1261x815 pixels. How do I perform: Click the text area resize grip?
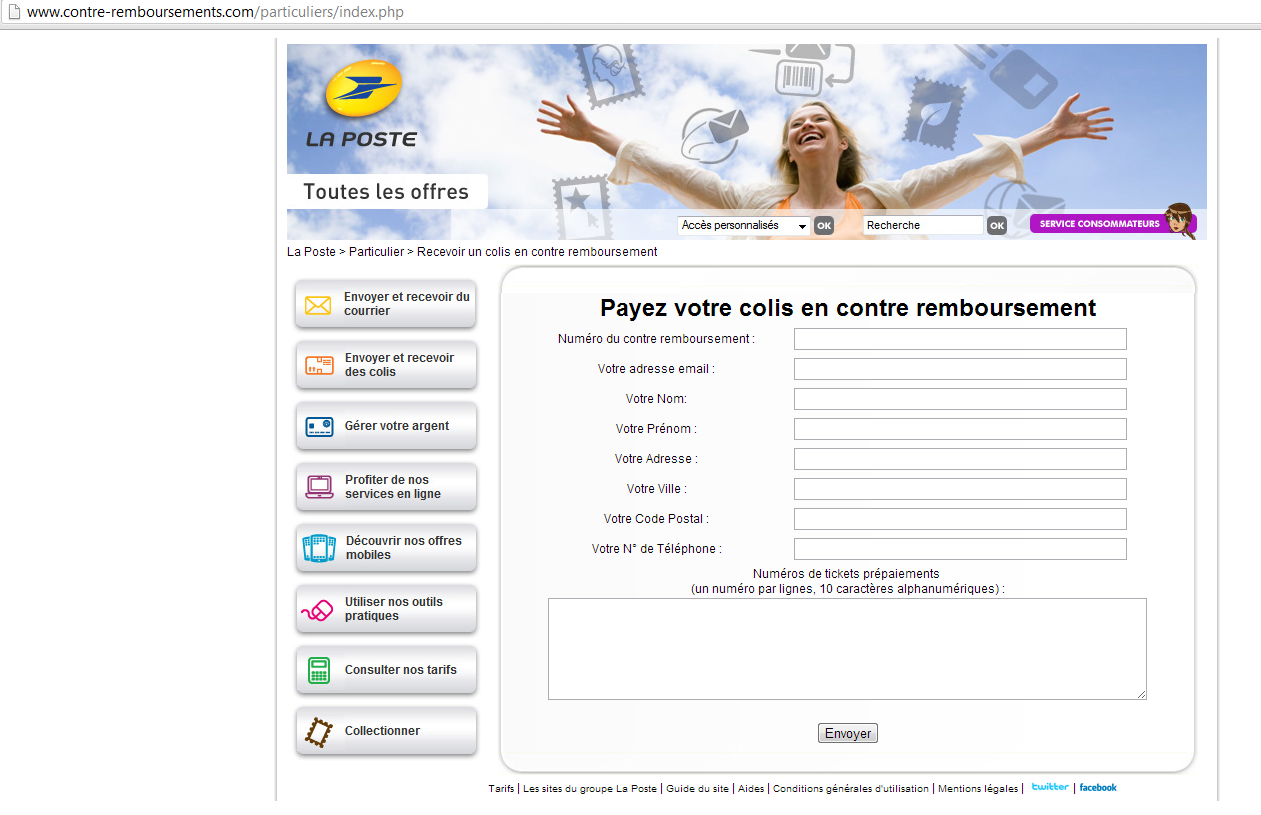pos(1141,694)
